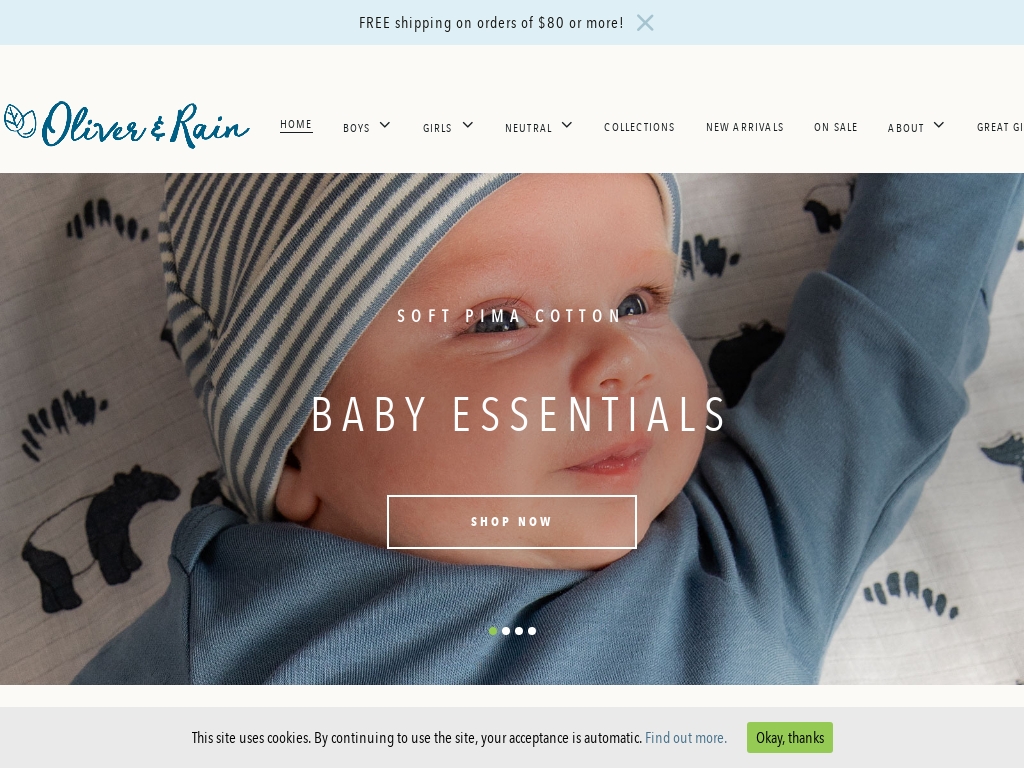Open the Home menu item

[296, 124]
